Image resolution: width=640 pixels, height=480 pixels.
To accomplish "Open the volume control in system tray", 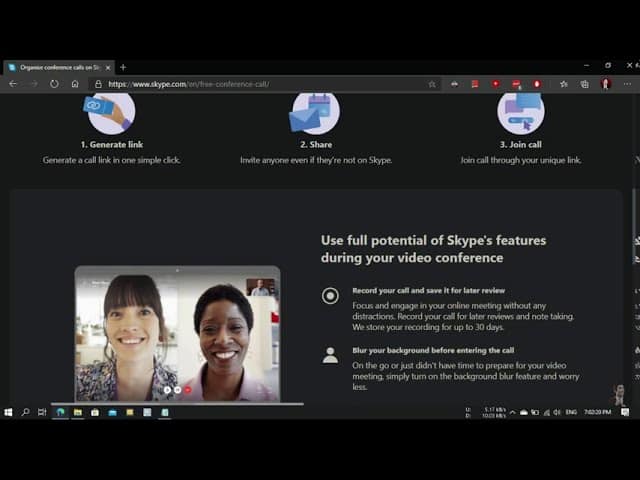I will click(557, 412).
